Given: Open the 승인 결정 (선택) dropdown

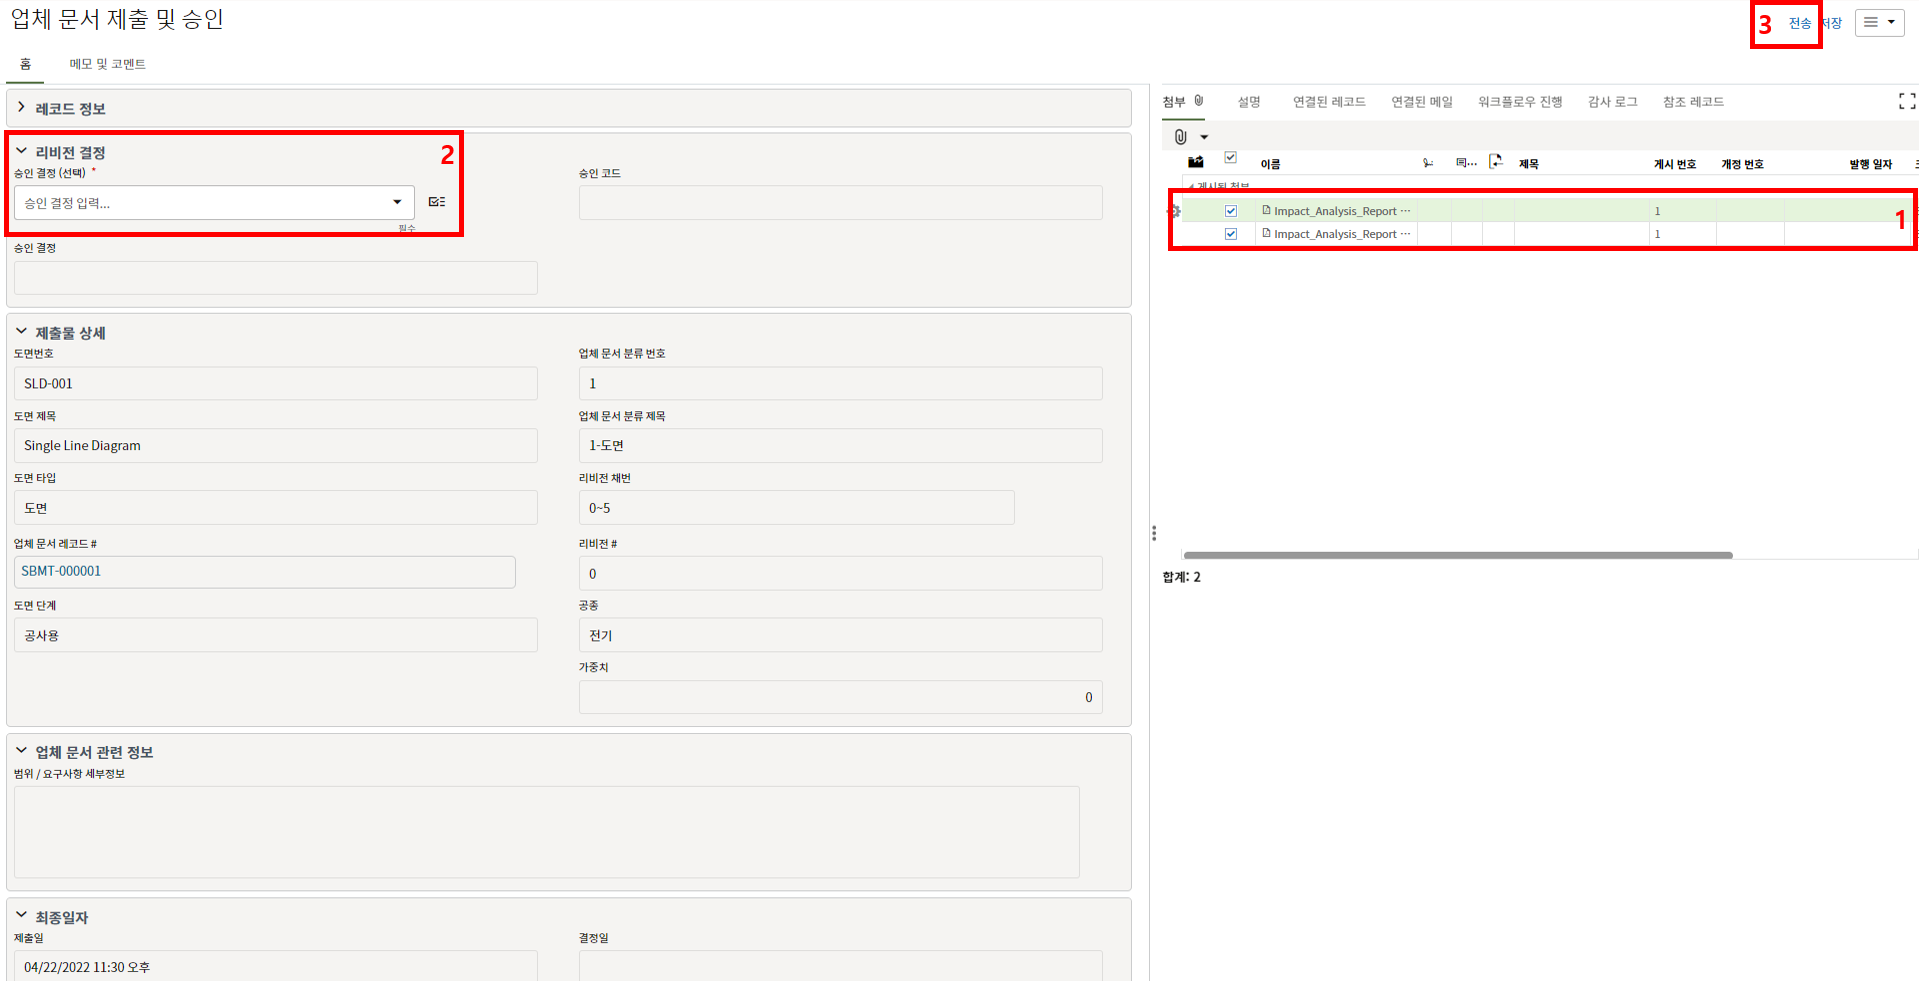Looking at the screenshot, I should (214, 203).
